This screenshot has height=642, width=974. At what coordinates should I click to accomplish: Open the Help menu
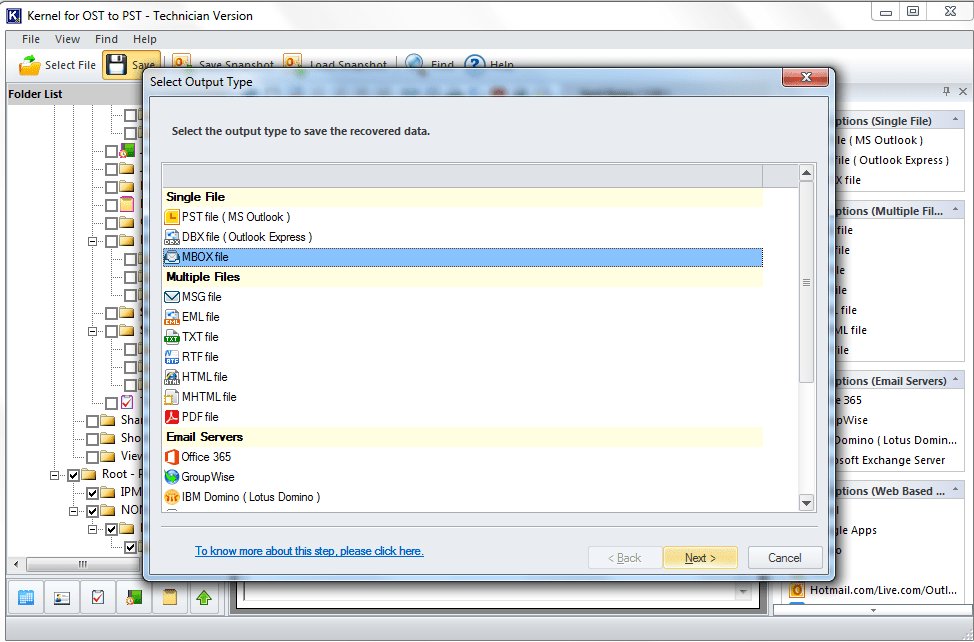coord(145,39)
